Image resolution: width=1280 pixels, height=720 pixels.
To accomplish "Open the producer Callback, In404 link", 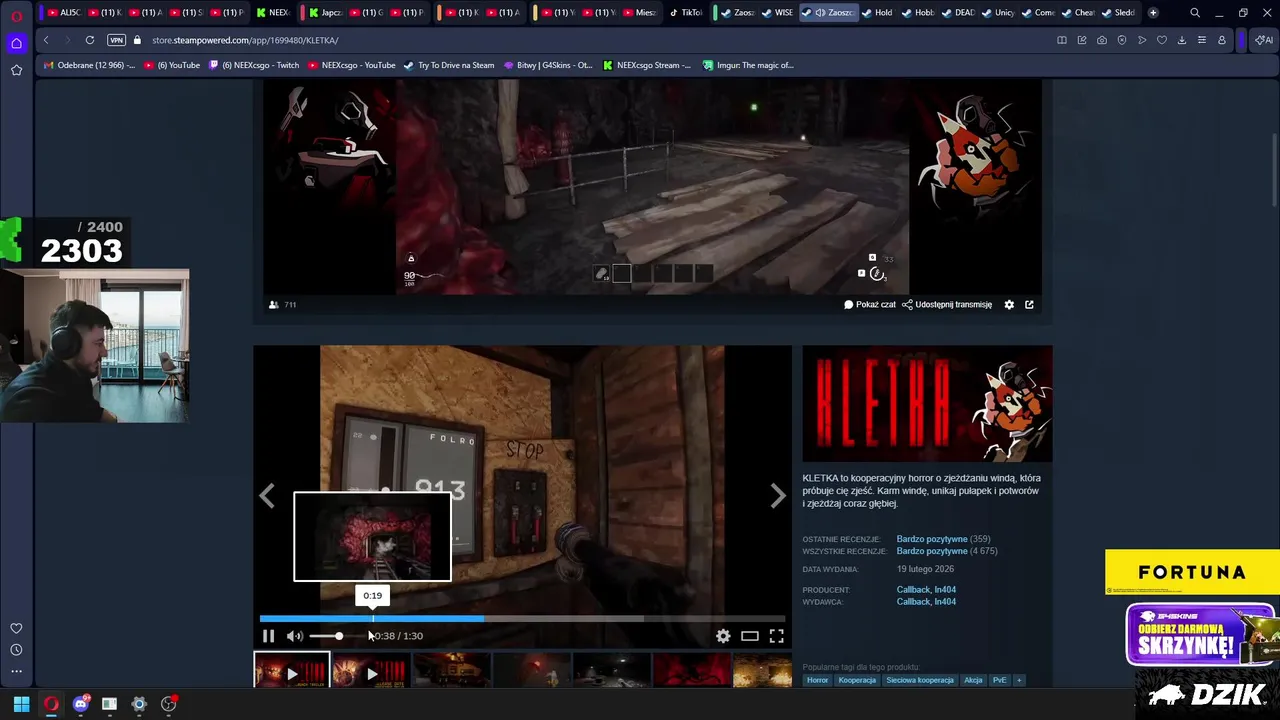I will click(926, 590).
